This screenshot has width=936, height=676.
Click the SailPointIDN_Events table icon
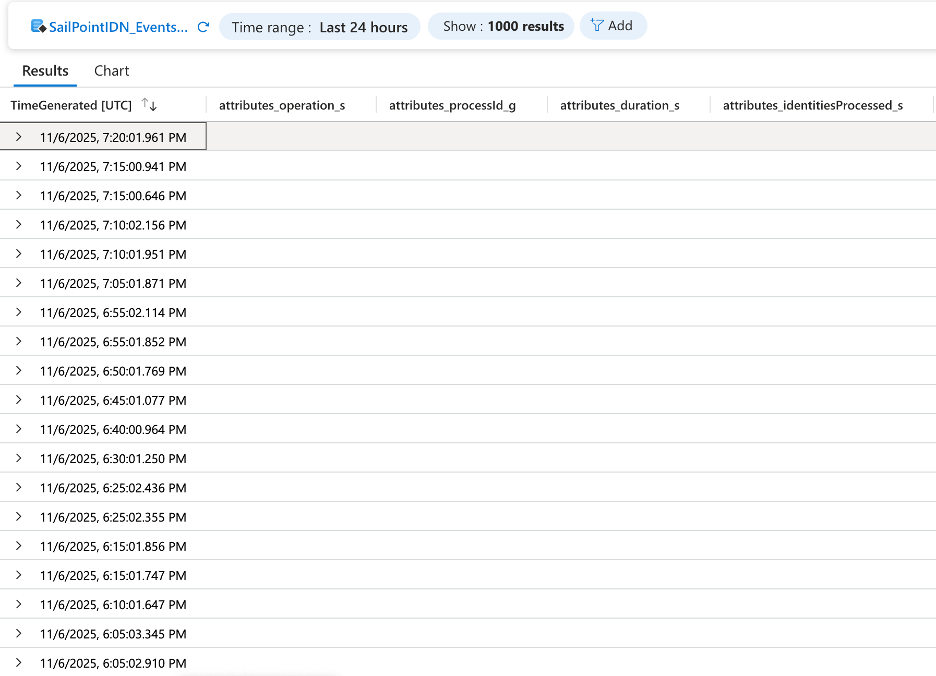(x=38, y=26)
